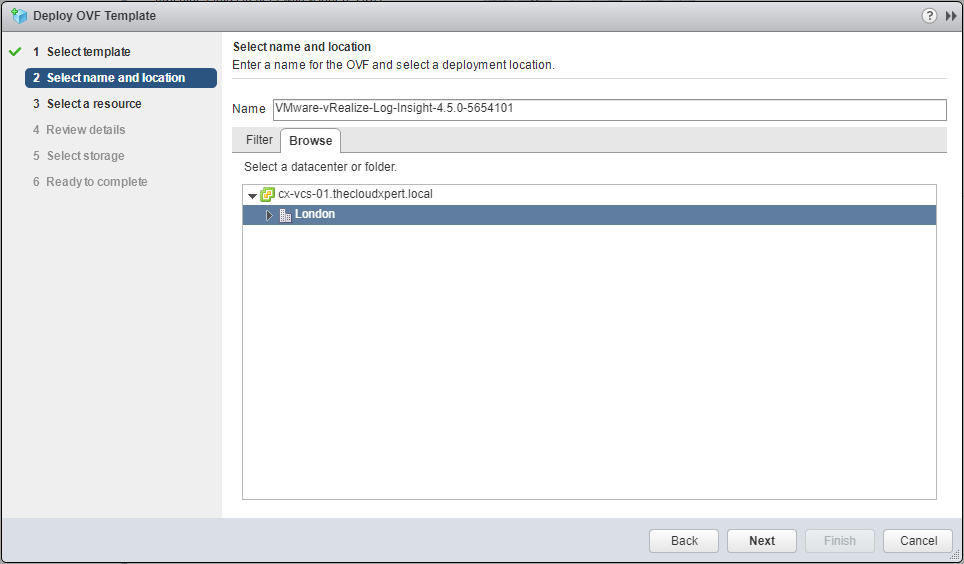The height and width of the screenshot is (564, 964).
Task: Select cx-vcs-01.thecloudxpert.local in the tree
Action: [355, 194]
